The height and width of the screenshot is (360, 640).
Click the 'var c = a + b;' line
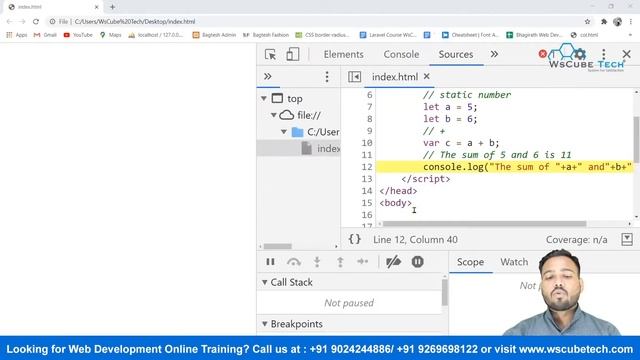(461, 143)
